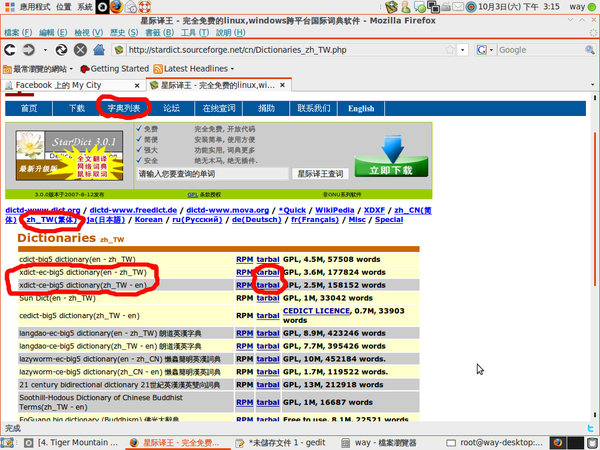Screen dimensions: 600x450
Task: Launch Firefox from the top panel
Action: coord(116,7)
